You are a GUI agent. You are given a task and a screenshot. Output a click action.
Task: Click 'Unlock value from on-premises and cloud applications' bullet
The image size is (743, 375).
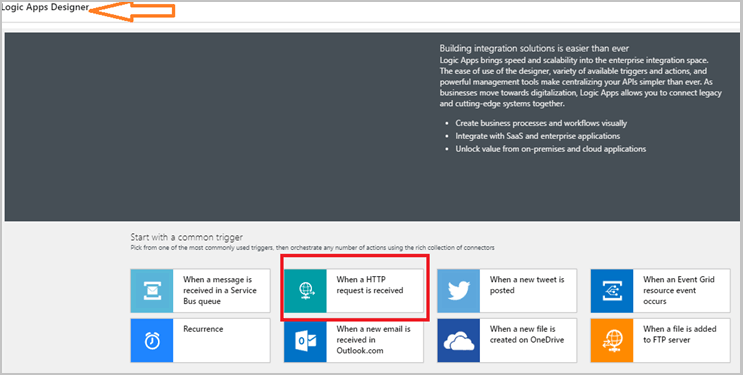[551, 149]
